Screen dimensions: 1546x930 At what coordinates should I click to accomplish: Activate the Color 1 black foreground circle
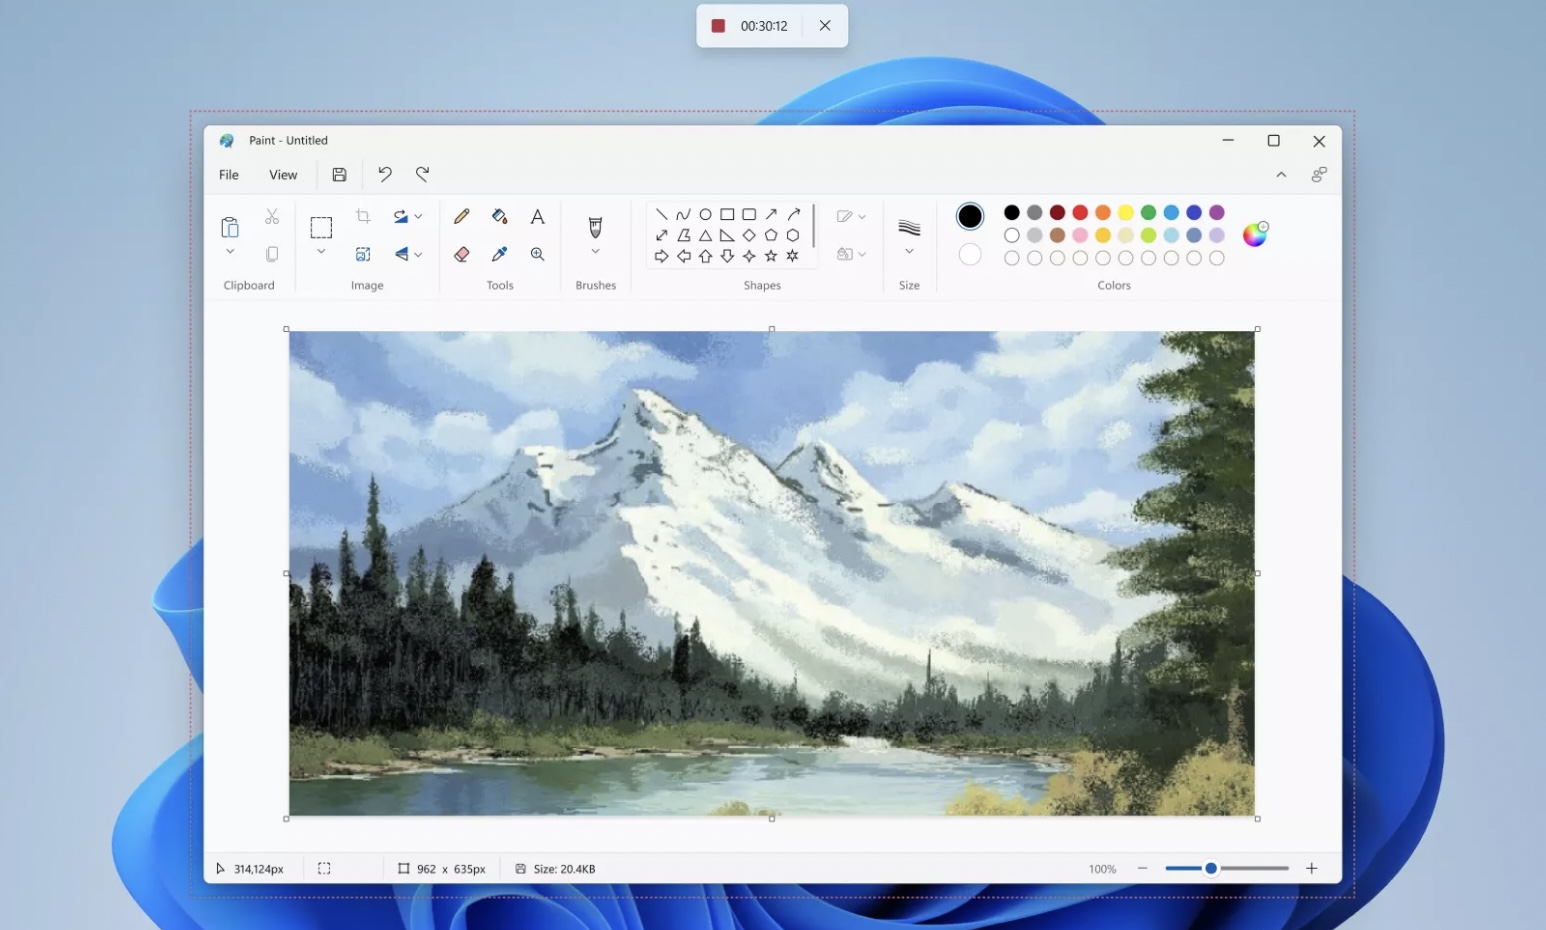[x=970, y=216]
